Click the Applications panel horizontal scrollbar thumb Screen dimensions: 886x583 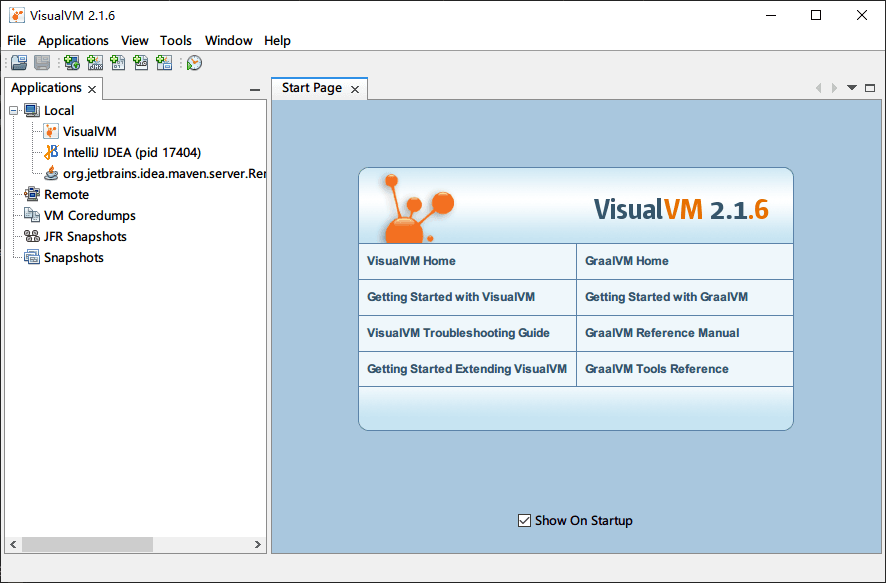(x=87, y=545)
